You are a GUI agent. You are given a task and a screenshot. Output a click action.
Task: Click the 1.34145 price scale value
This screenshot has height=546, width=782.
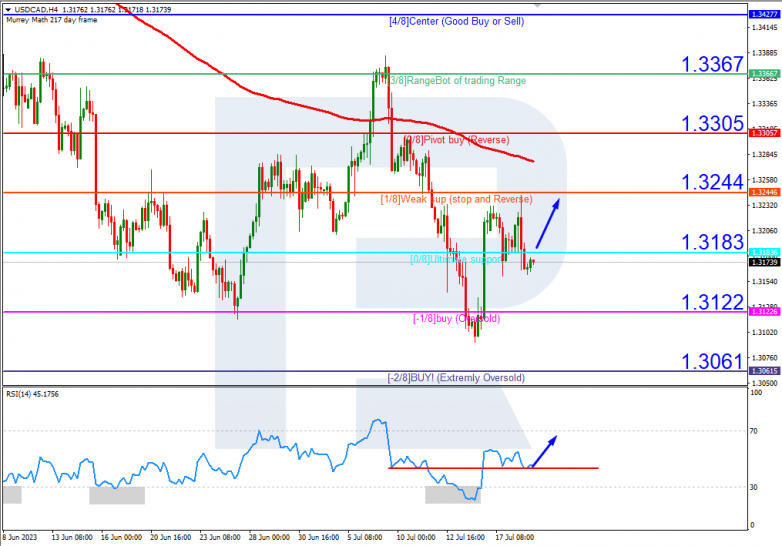[x=765, y=27]
